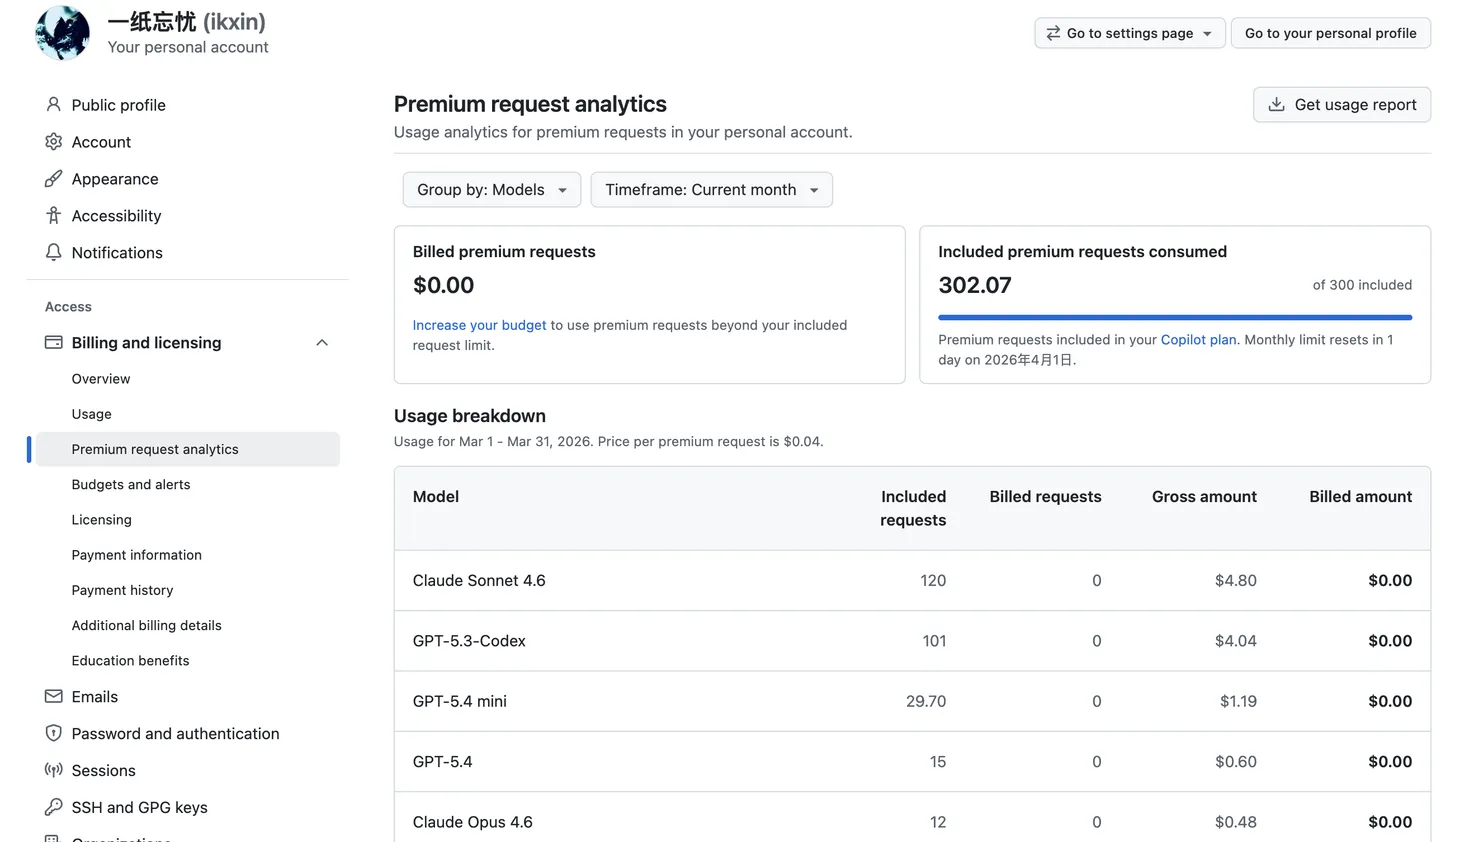Open Sessions settings
Image resolution: width=1474 pixels, height=842 pixels.
click(103, 771)
